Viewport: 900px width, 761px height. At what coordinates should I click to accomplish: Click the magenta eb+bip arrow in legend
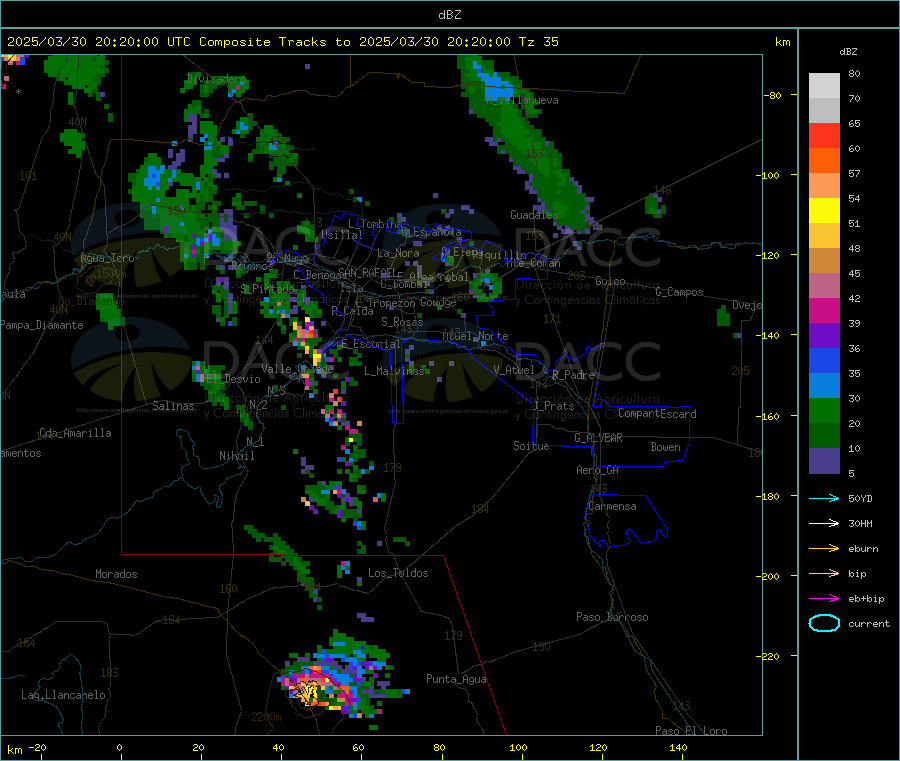pos(824,598)
